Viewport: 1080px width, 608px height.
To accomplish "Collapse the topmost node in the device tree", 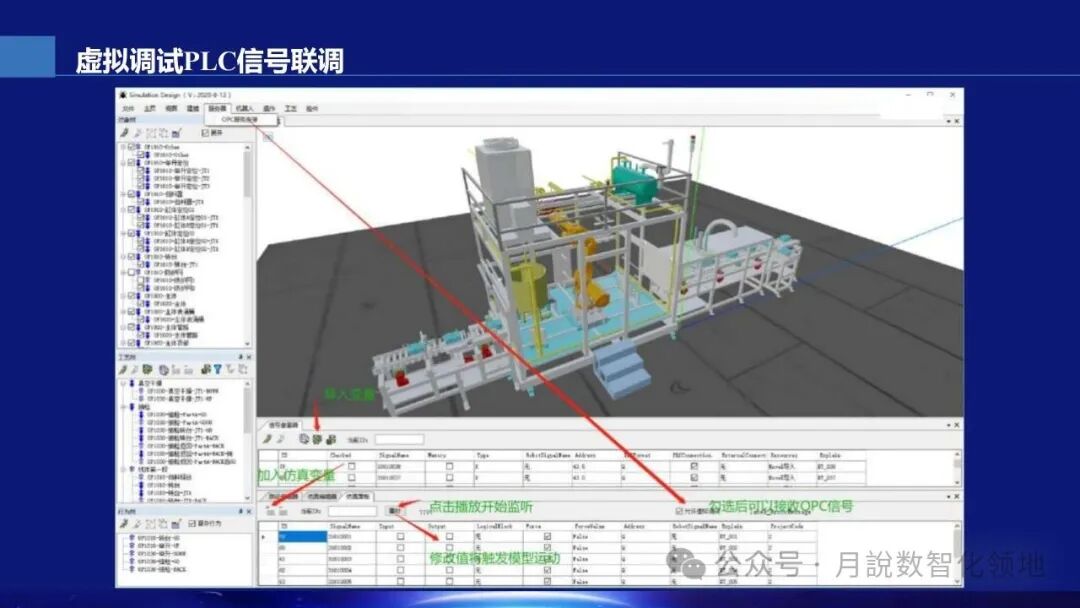I will point(123,147).
